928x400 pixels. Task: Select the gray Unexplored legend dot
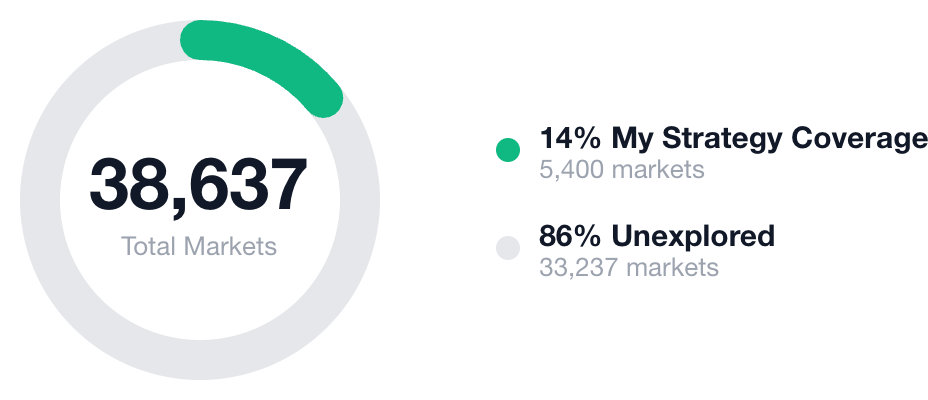pyautogui.click(x=508, y=247)
